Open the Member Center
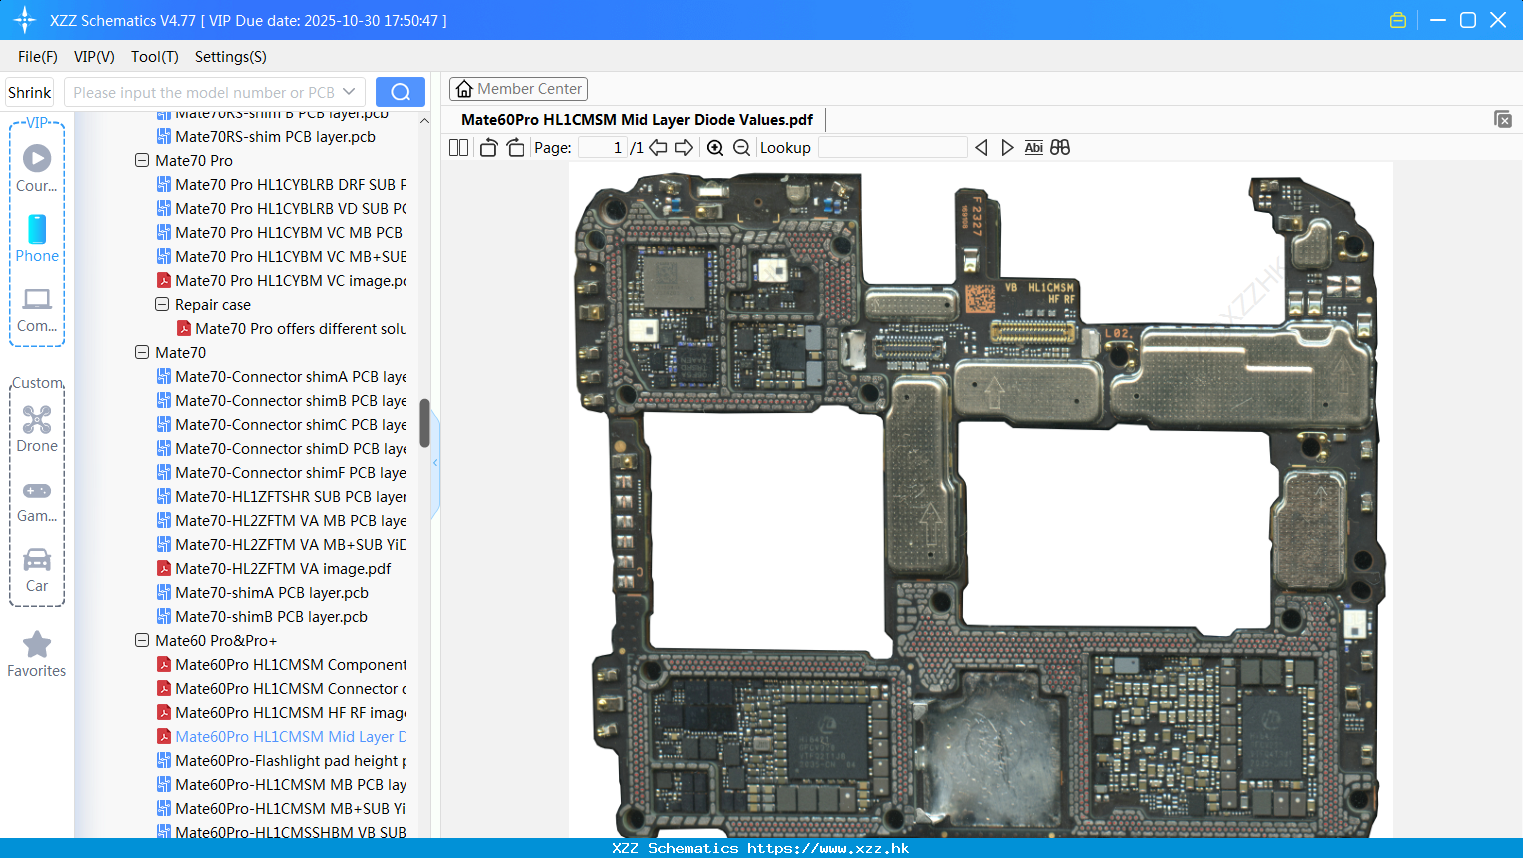This screenshot has height=858, width=1523. [518, 89]
